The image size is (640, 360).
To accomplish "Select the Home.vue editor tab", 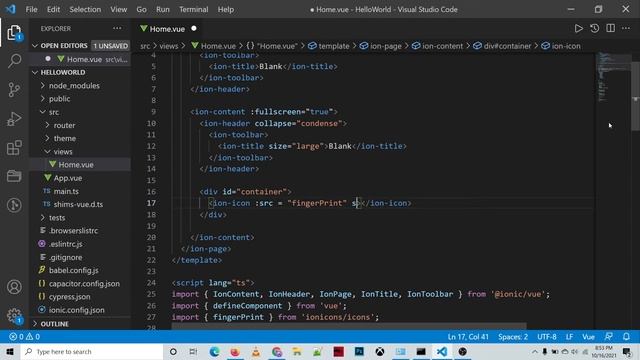I will click(167, 29).
